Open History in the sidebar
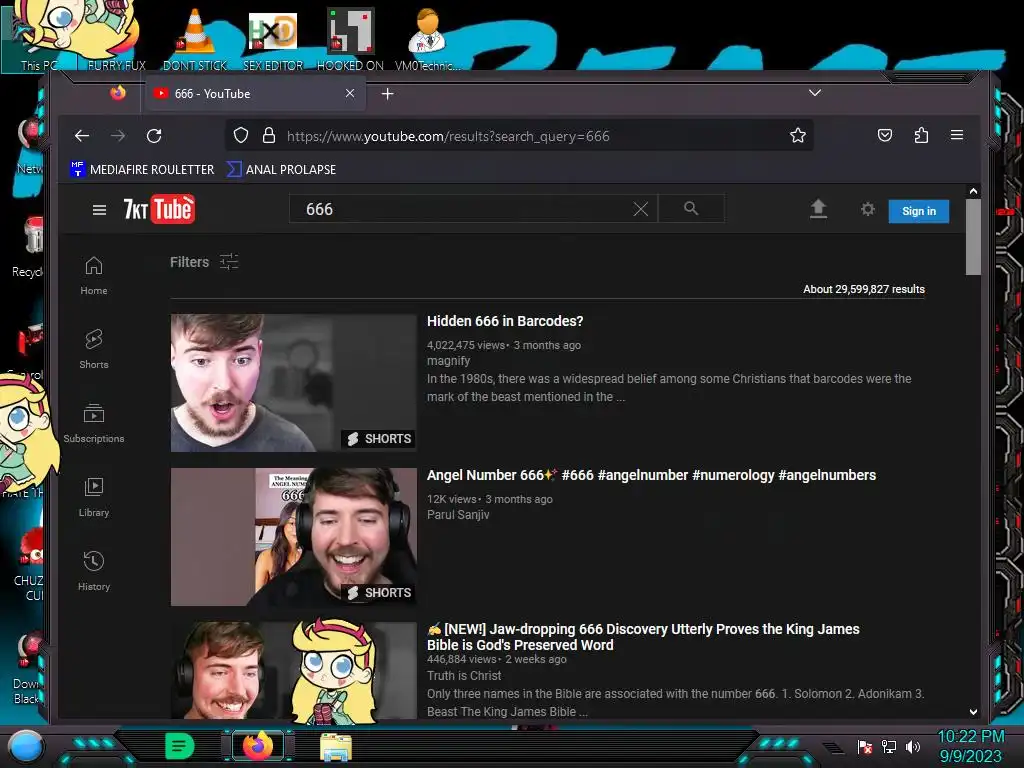Image resolution: width=1024 pixels, height=768 pixels. (94, 571)
